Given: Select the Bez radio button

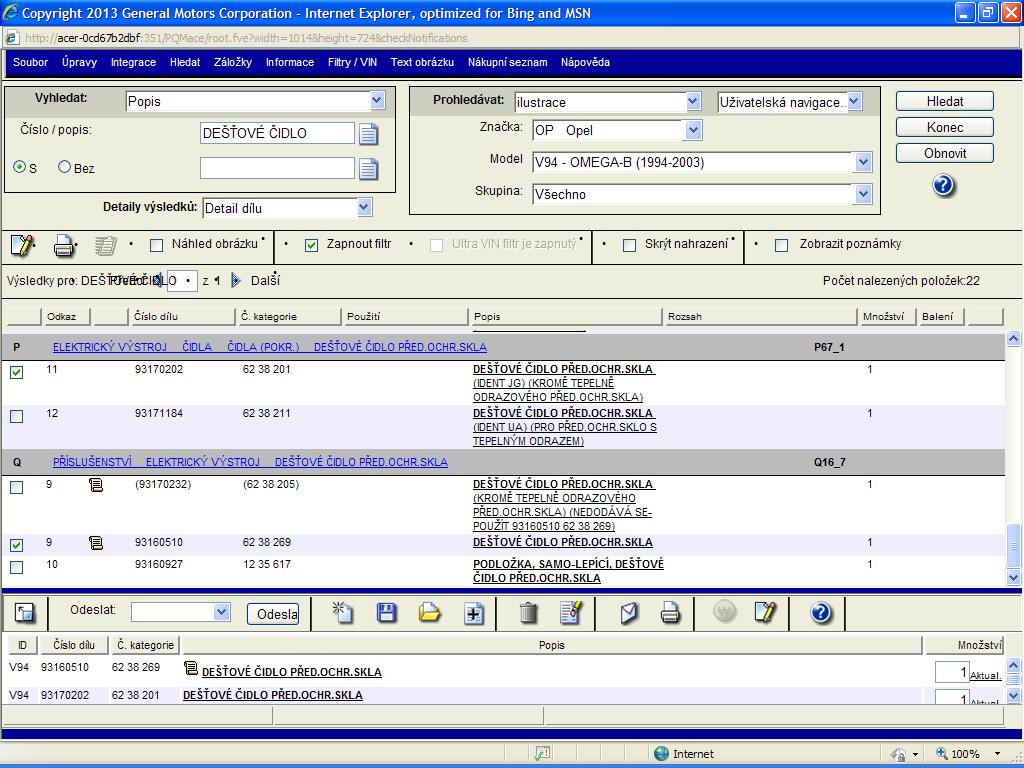Looking at the screenshot, I should pos(65,167).
